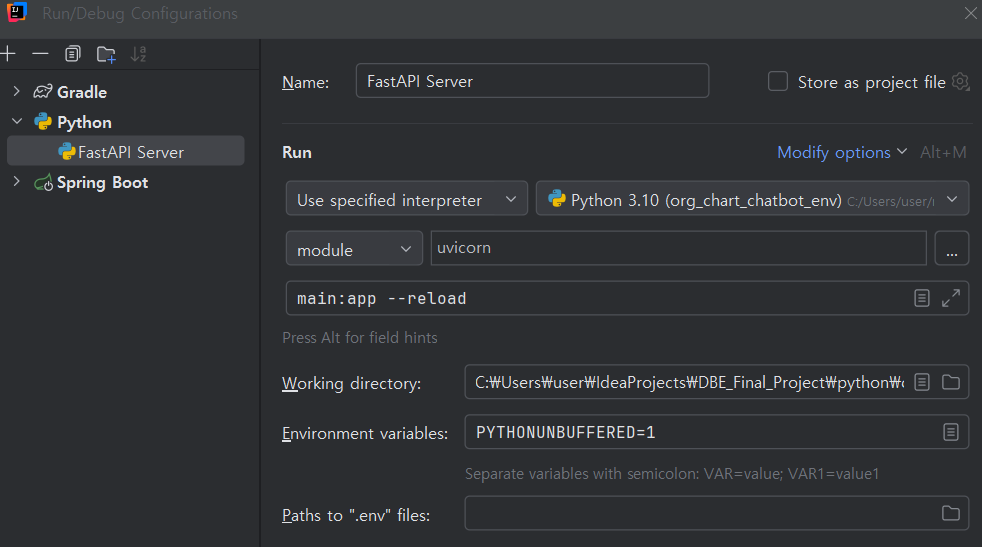Browse for working directory folder
The image size is (982, 547).
click(951, 382)
